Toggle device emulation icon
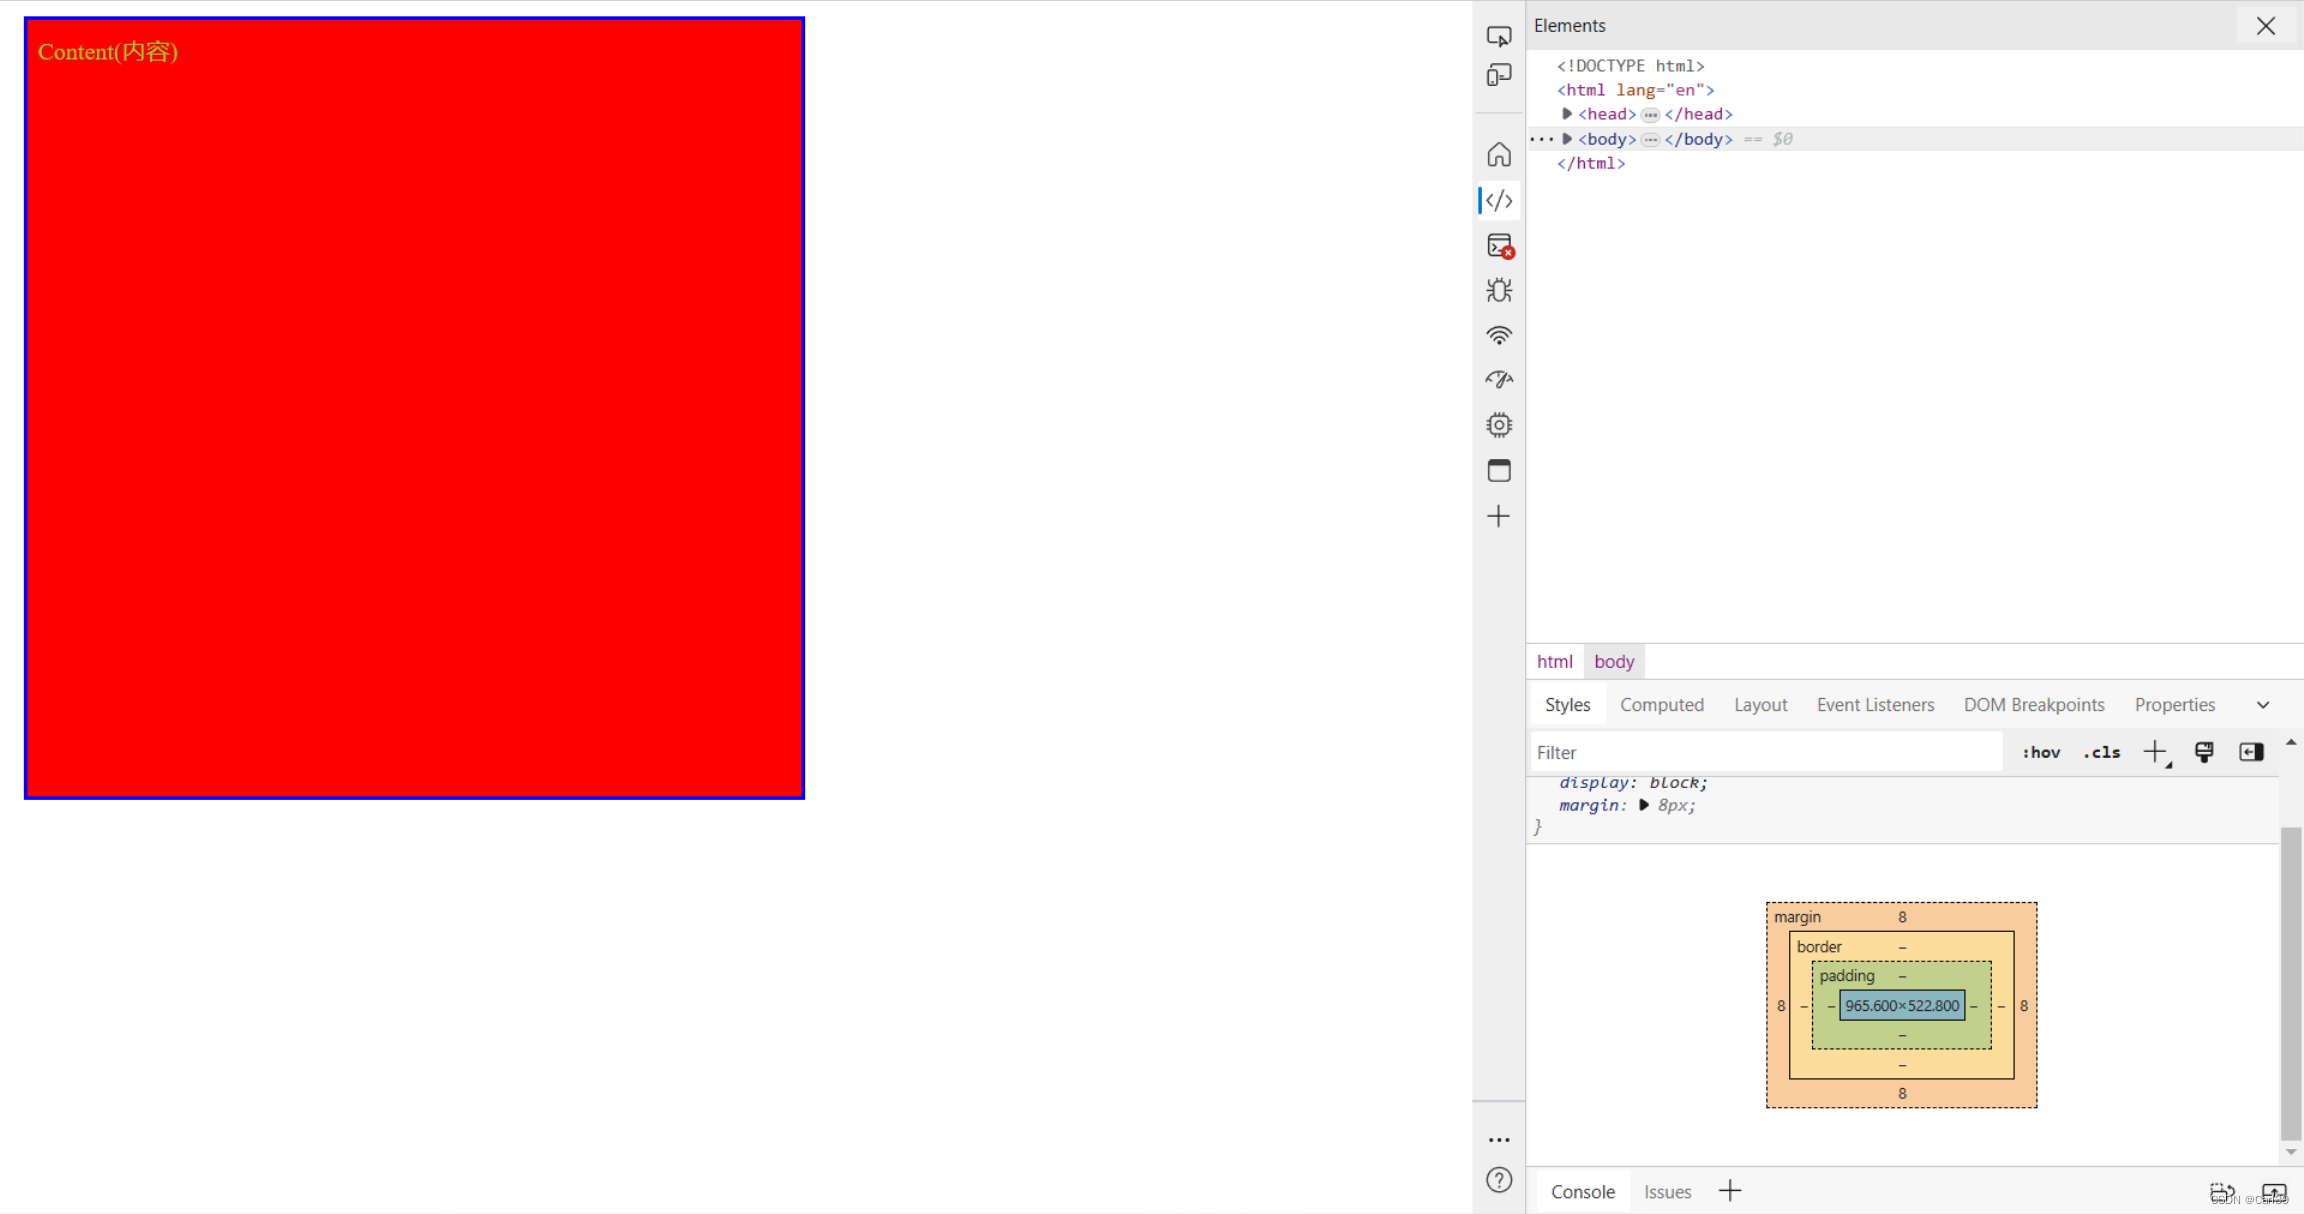The image size is (2304, 1214). 1498,75
